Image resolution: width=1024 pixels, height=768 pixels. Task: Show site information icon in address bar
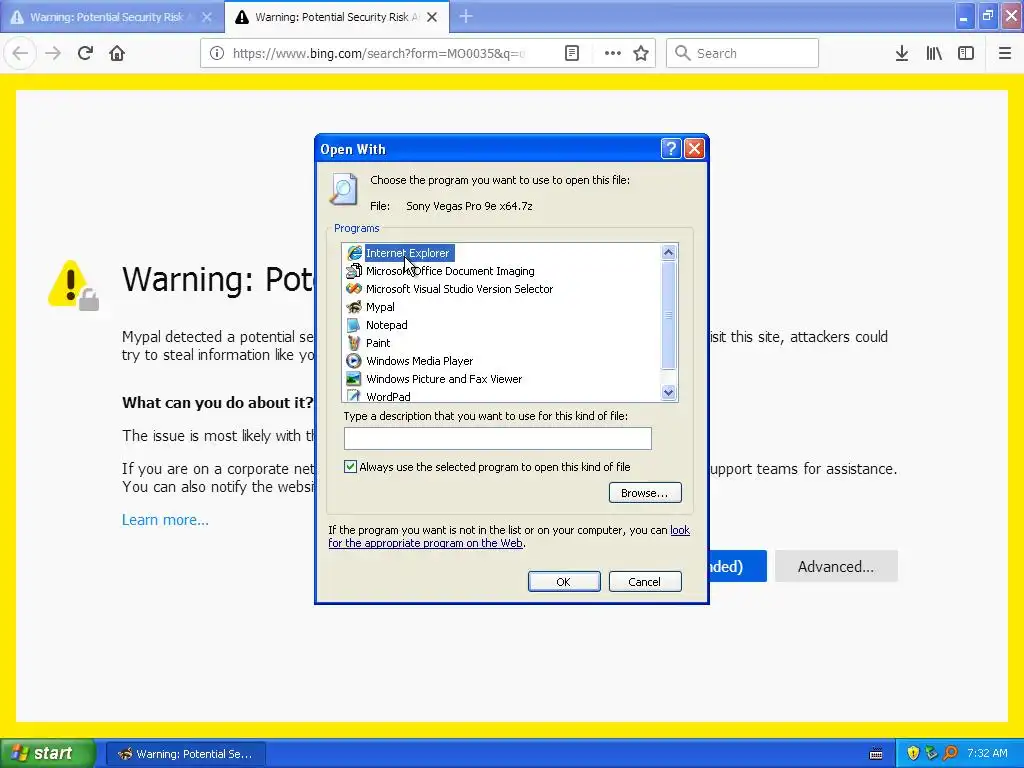pos(217,53)
